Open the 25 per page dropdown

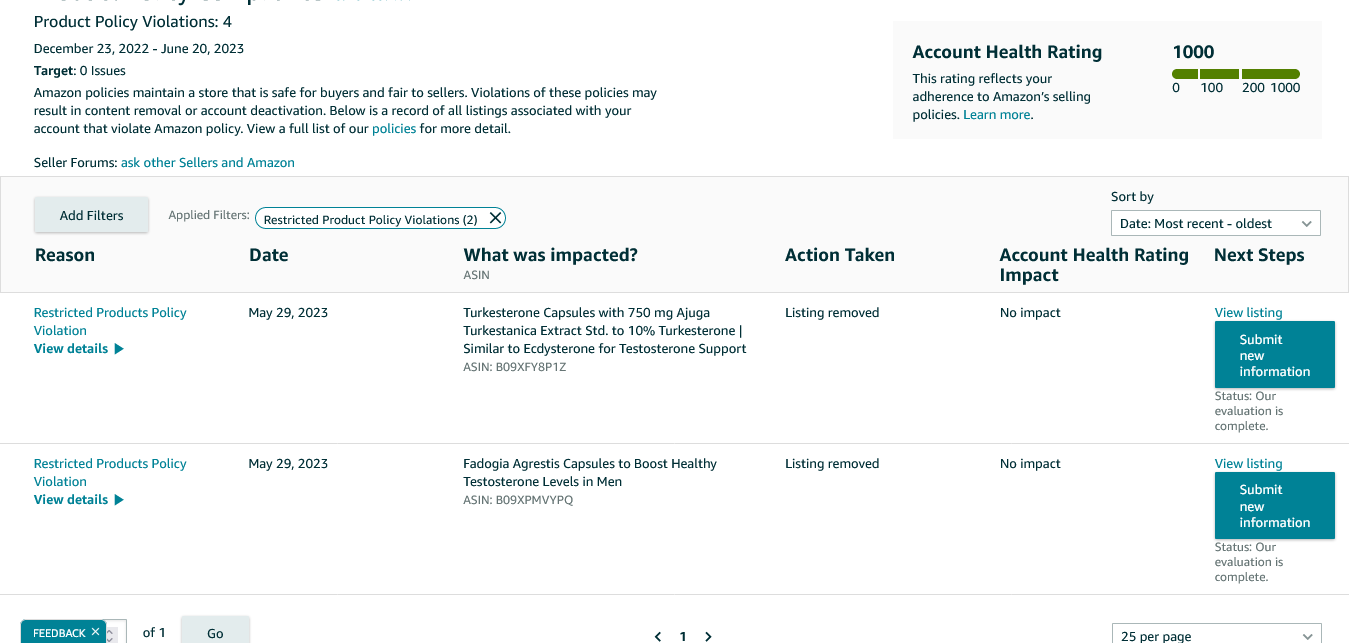(x=1215, y=635)
